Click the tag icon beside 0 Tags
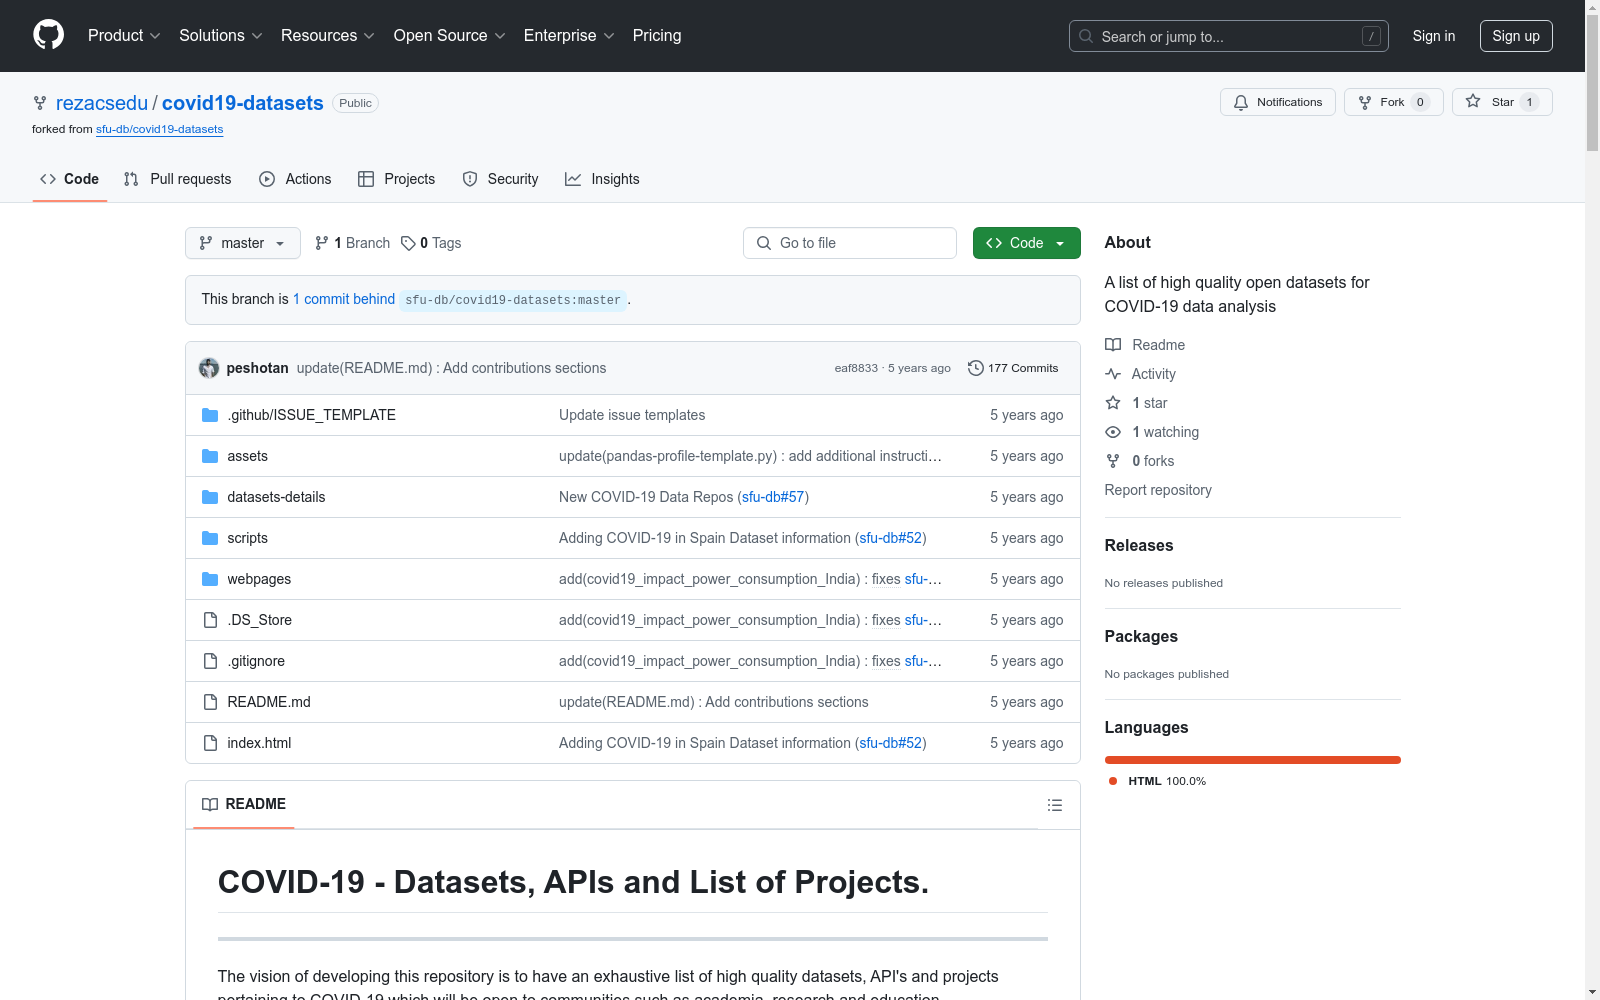The image size is (1600, 1000). click(x=408, y=243)
